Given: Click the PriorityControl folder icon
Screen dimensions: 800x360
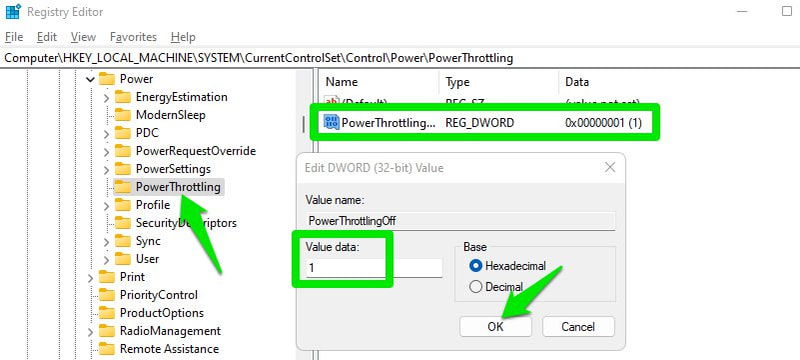Looking at the screenshot, I should tap(107, 295).
